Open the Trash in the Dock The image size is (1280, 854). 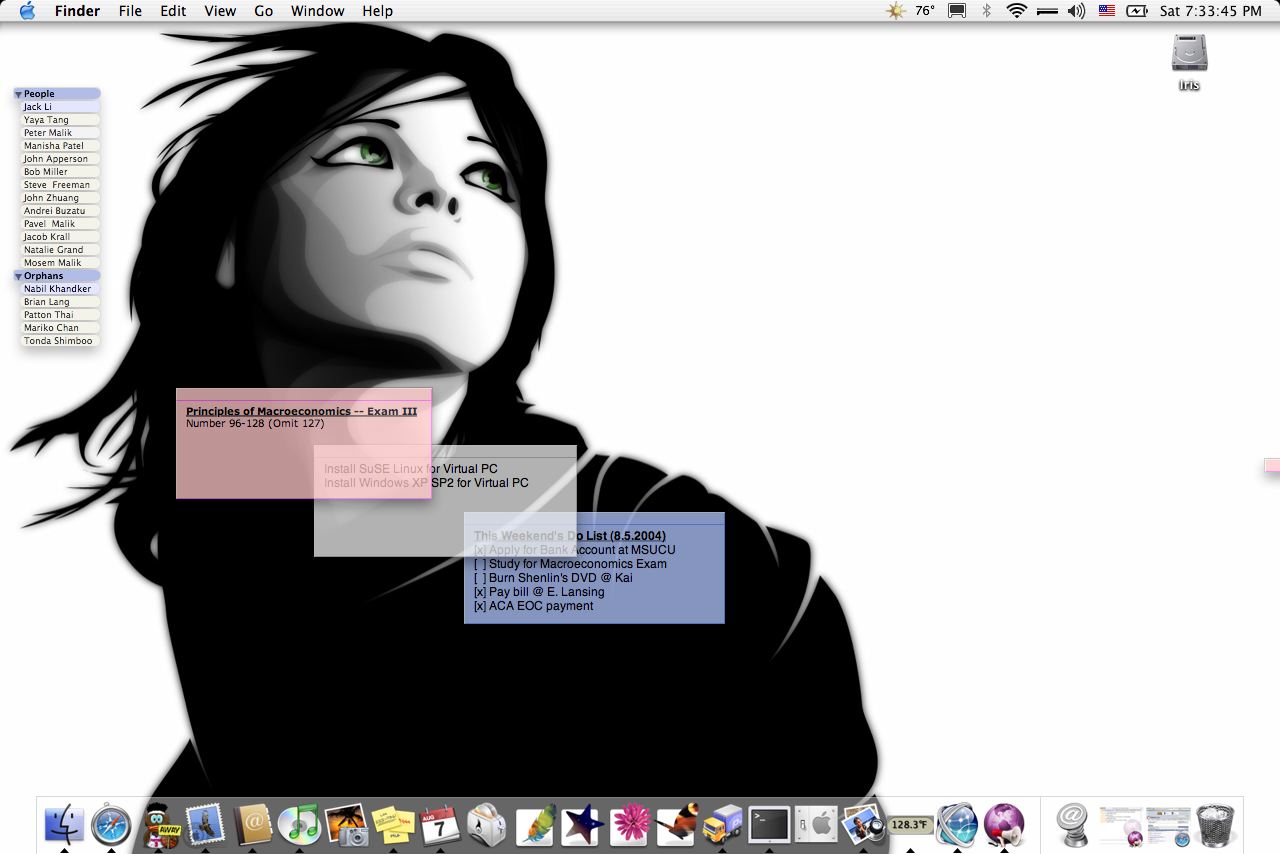pos(1216,825)
